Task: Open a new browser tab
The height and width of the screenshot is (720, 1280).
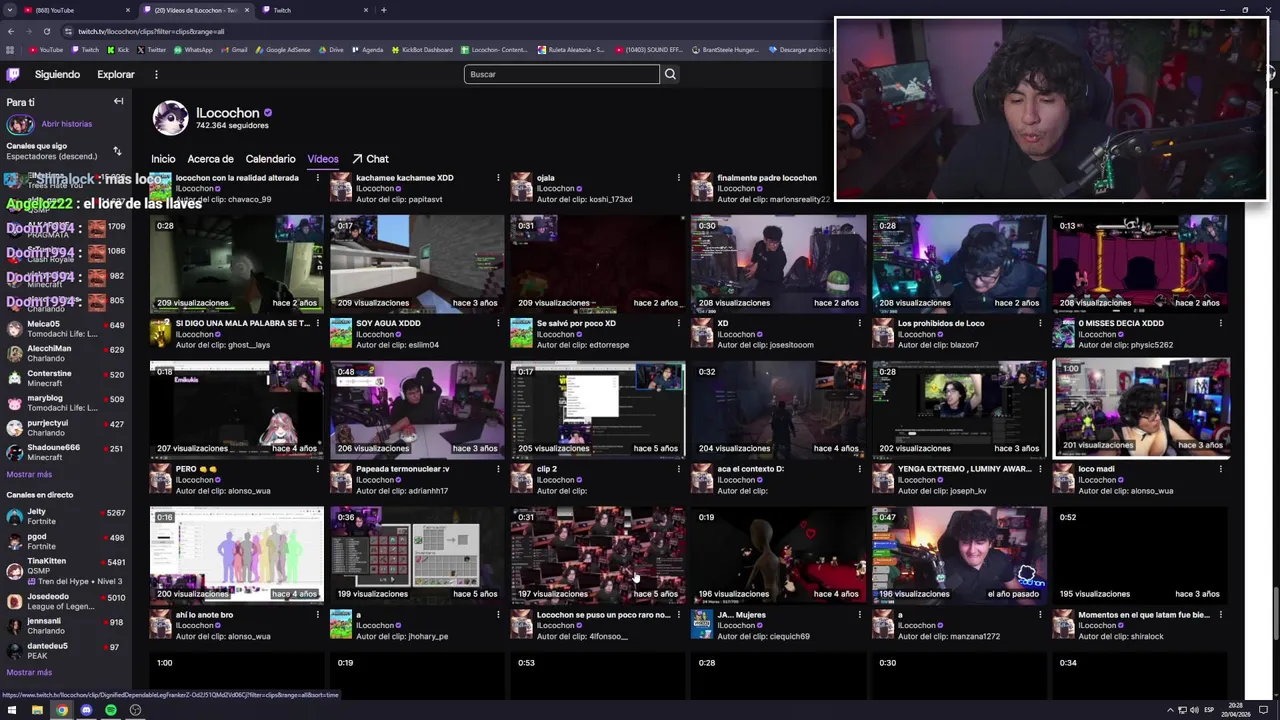Action: [384, 10]
